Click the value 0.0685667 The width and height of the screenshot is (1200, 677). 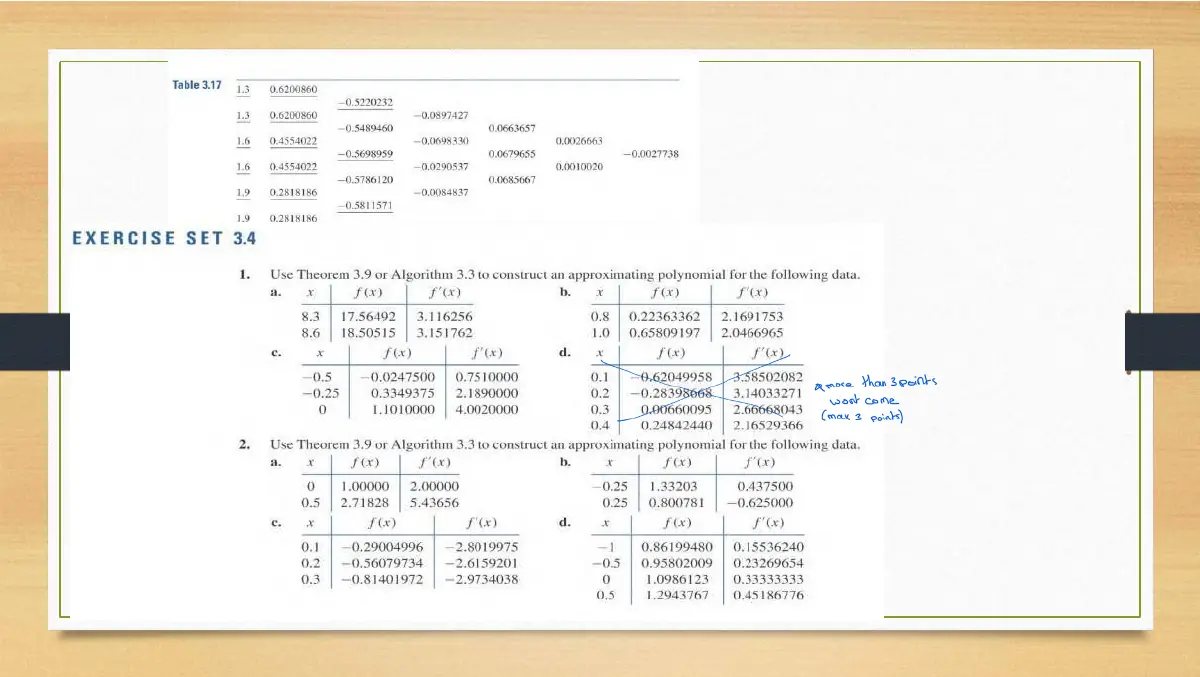[x=512, y=180]
